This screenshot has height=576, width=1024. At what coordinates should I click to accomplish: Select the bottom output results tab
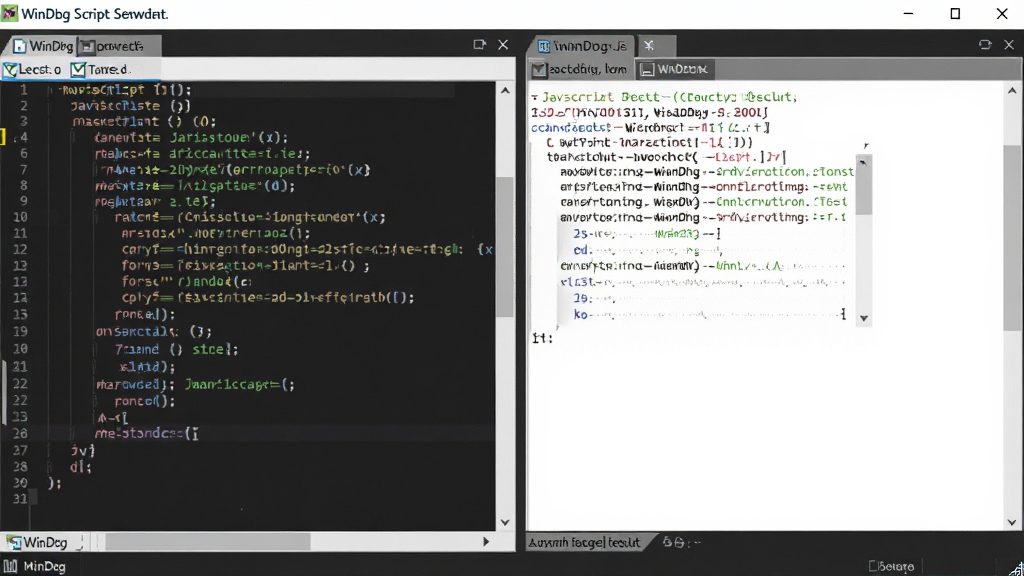[x=584, y=542]
